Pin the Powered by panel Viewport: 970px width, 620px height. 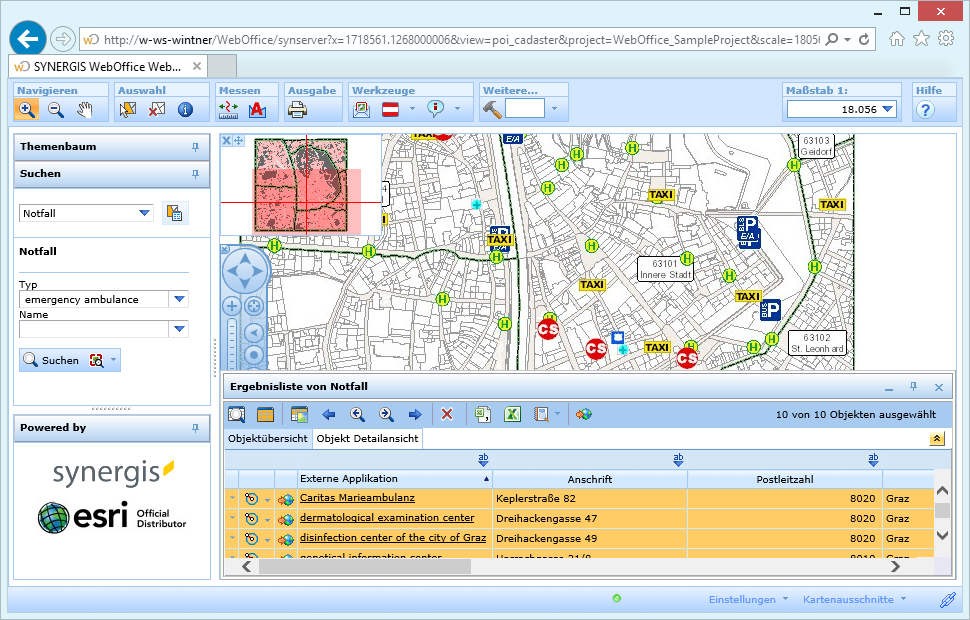click(x=196, y=427)
